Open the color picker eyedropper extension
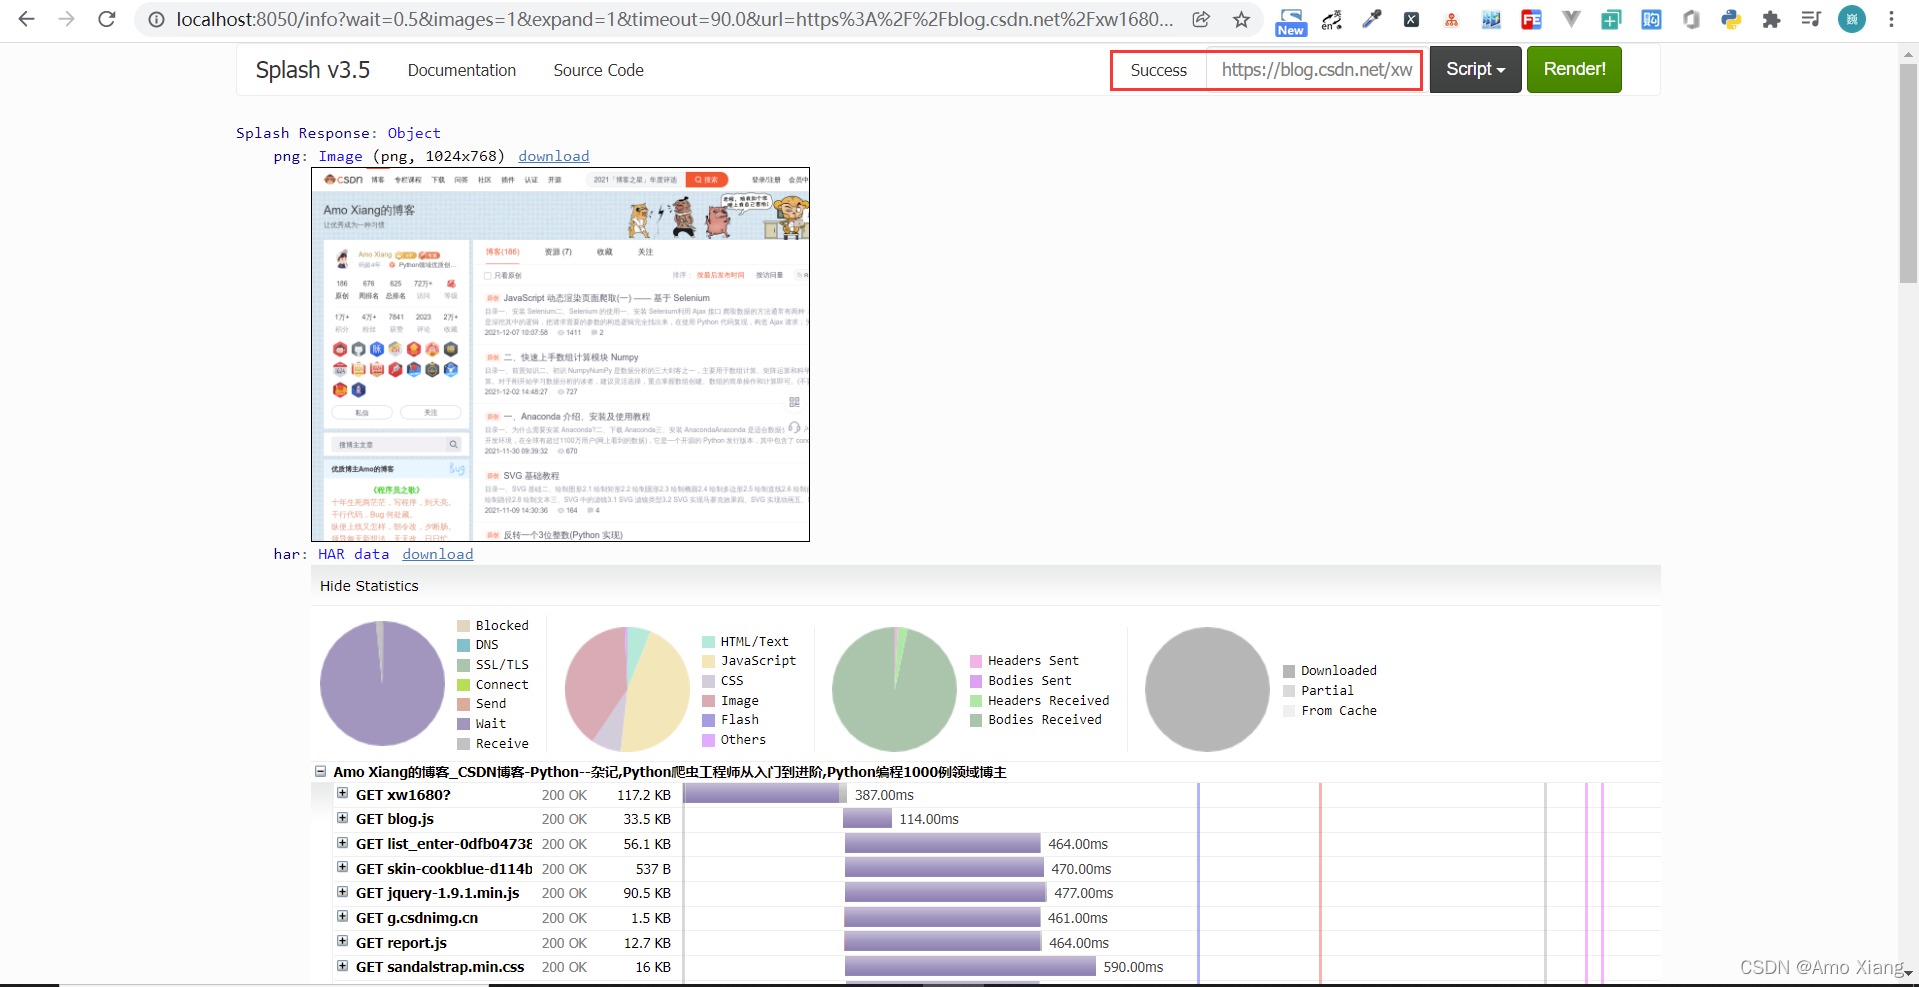The image size is (1919, 987). click(1372, 19)
